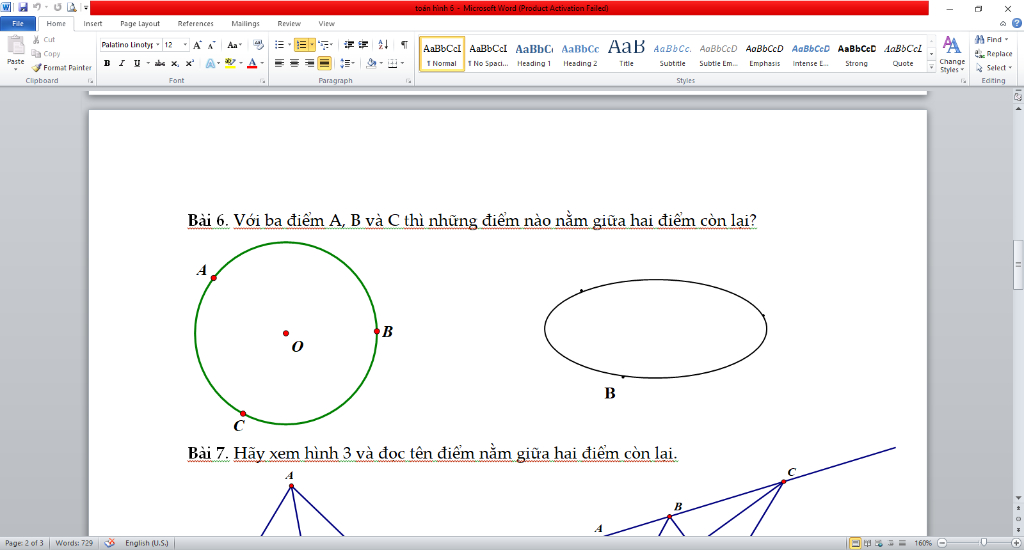
Task: Click the Increase Indent icon
Action: click(363, 44)
